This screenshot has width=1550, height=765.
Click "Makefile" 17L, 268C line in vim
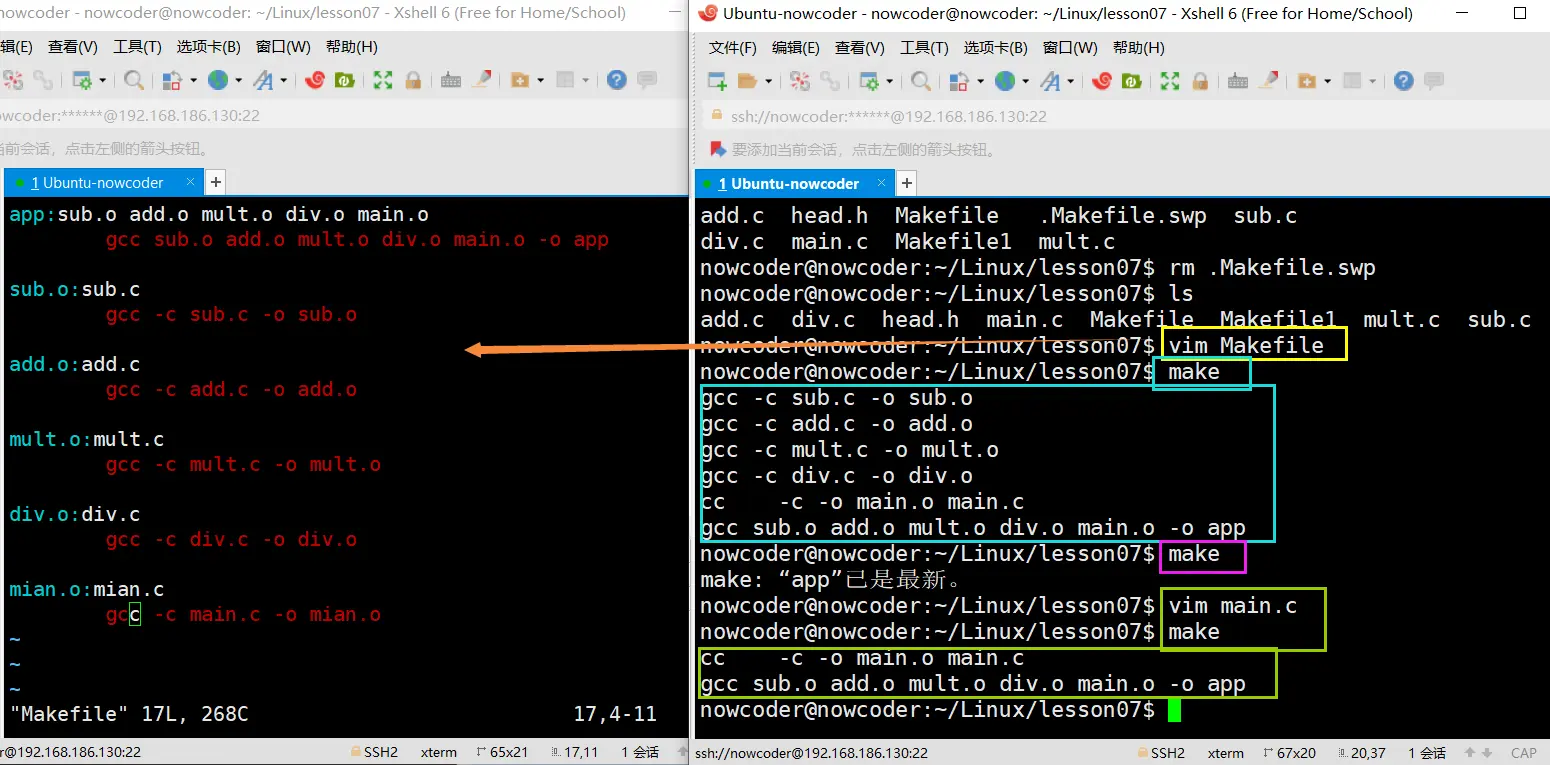129,714
